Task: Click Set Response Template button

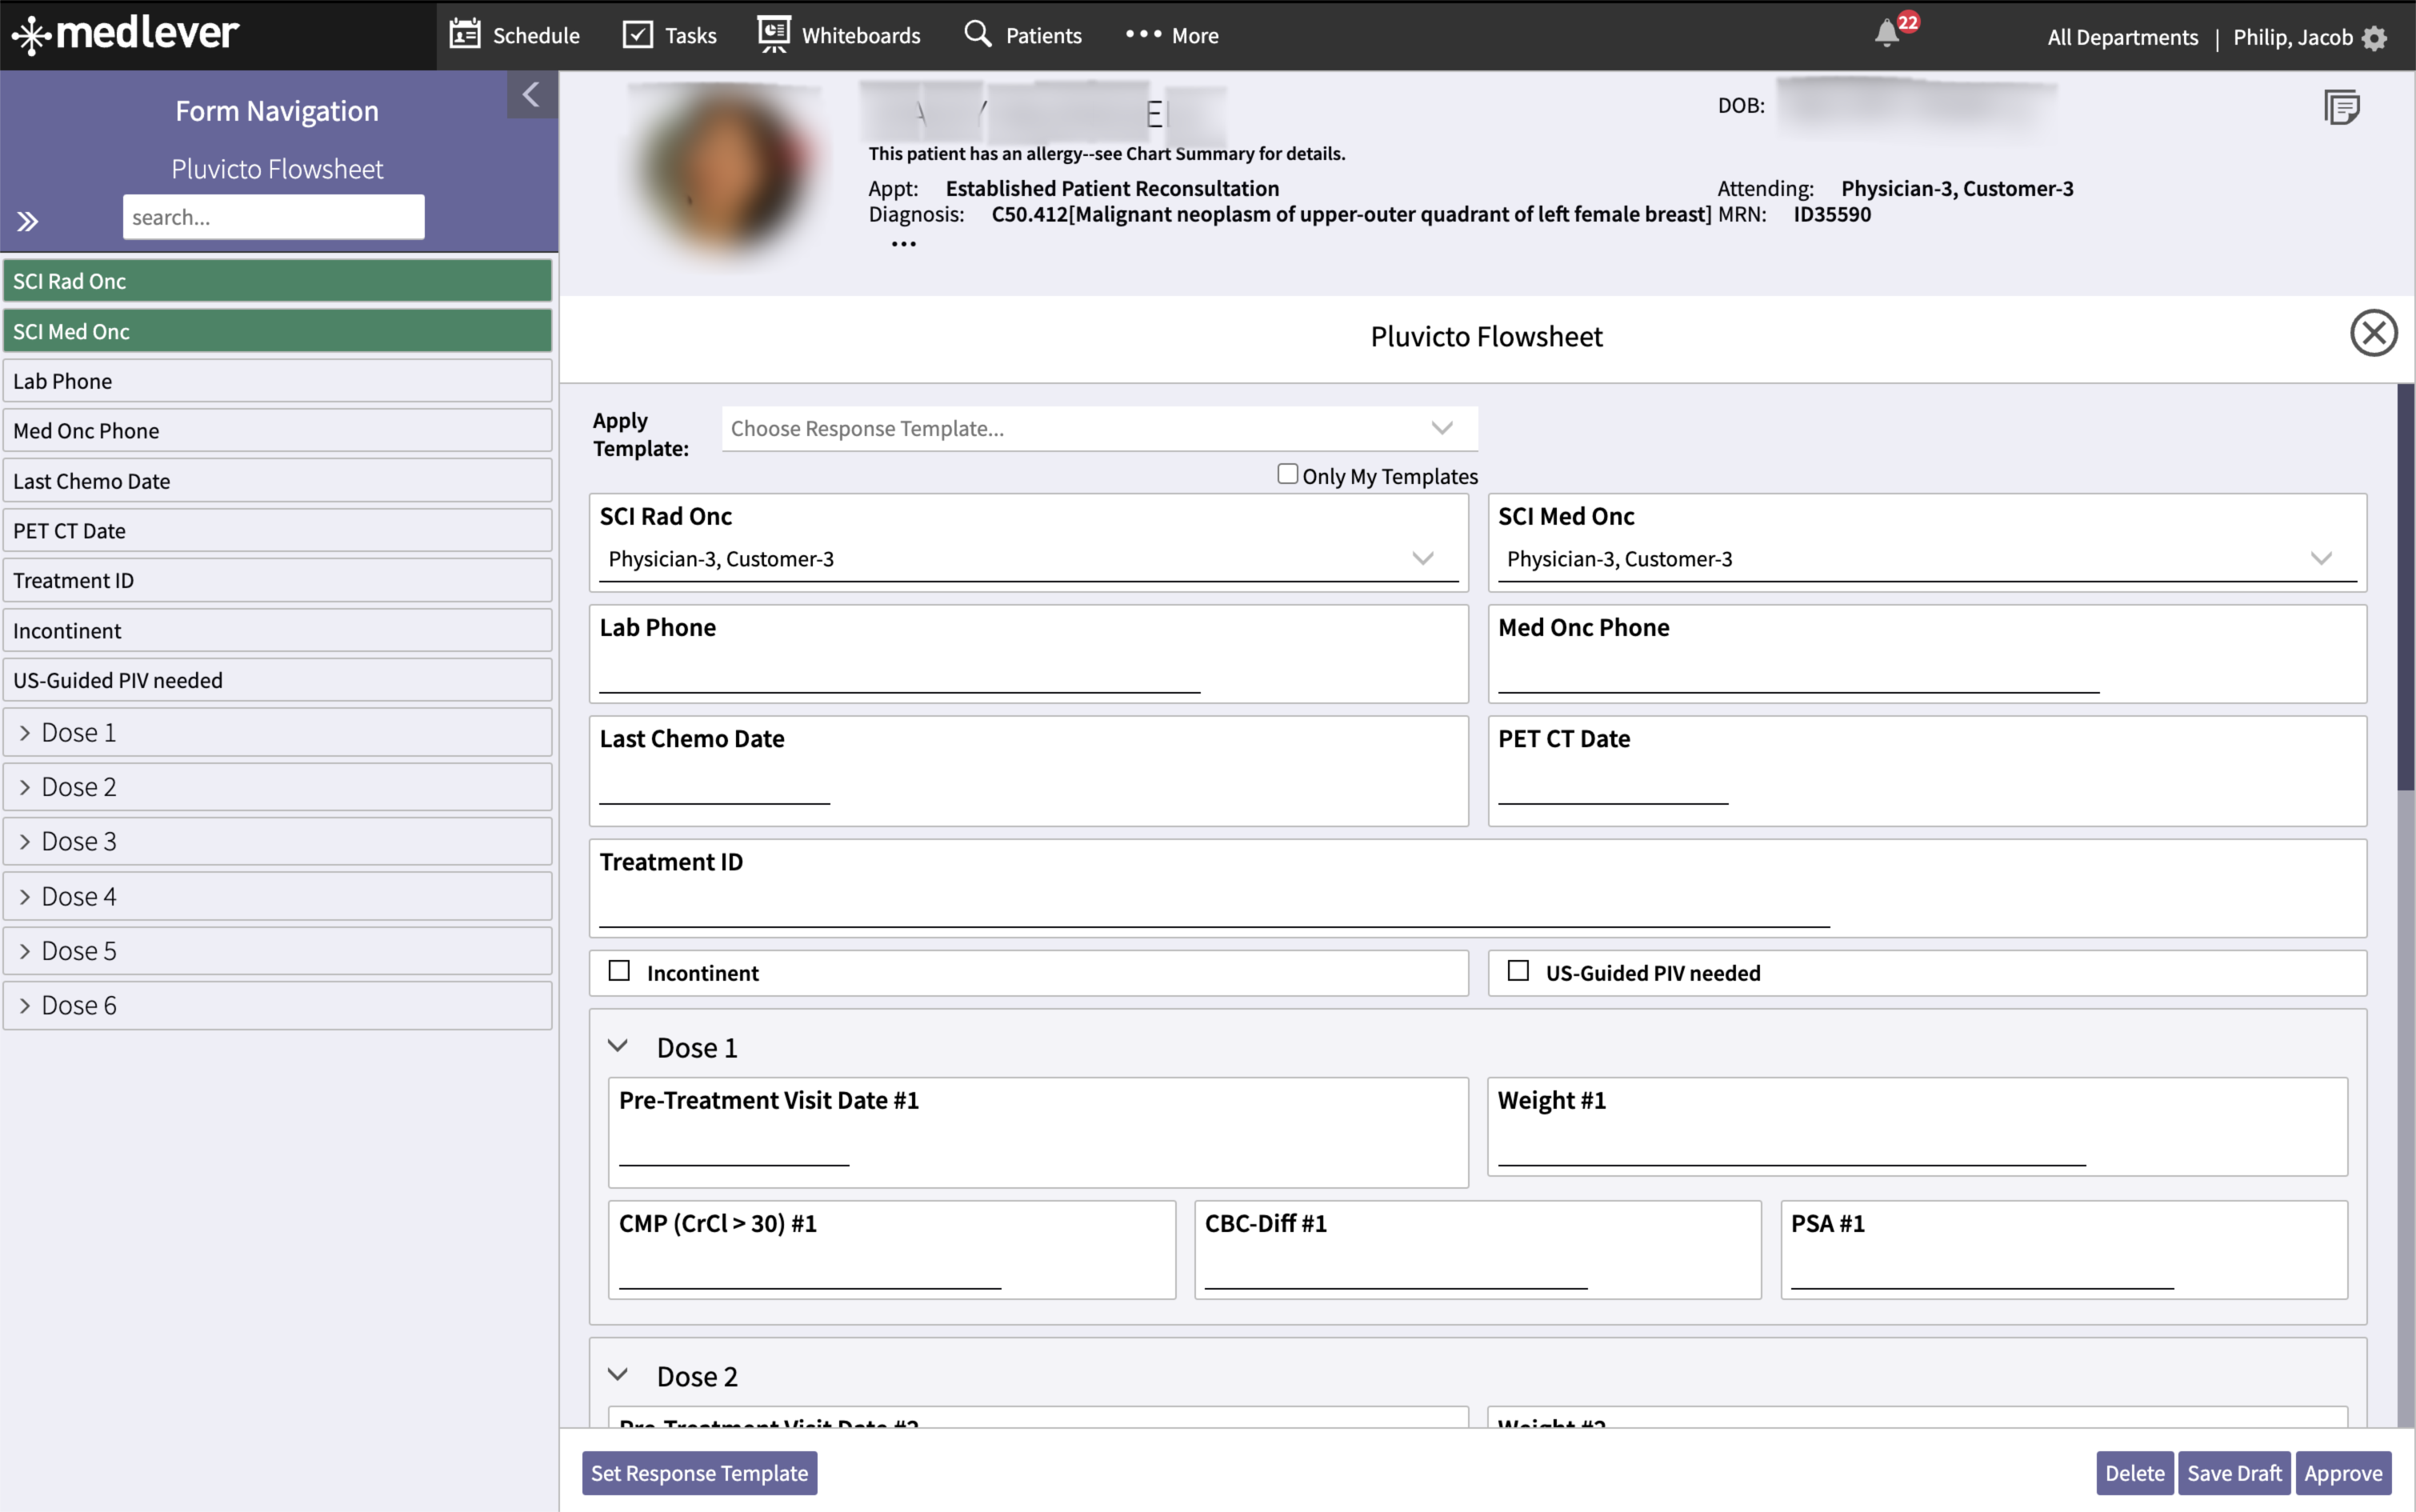Action: 699,1473
